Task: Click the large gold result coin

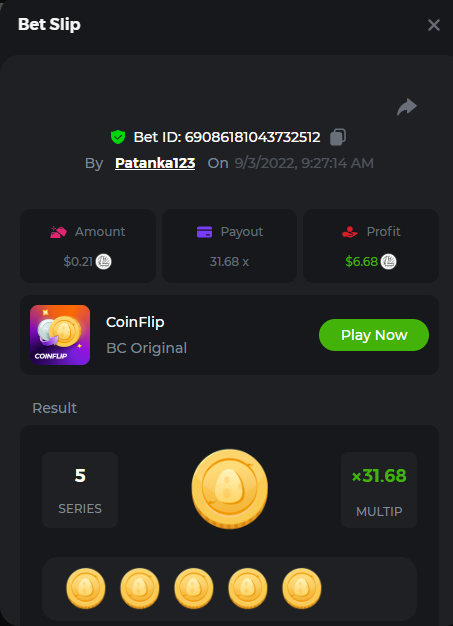Action: [229, 489]
